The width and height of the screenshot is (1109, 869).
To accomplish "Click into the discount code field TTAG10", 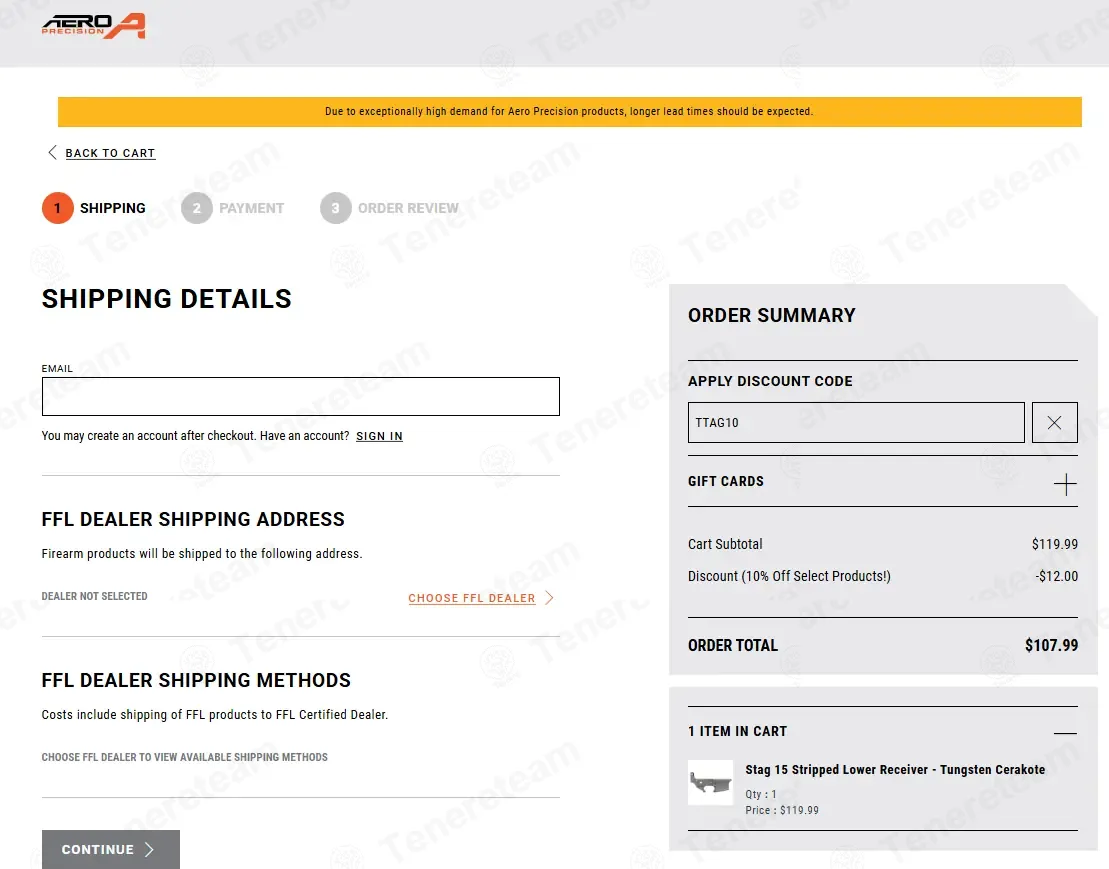I will click(x=856, y=422).
